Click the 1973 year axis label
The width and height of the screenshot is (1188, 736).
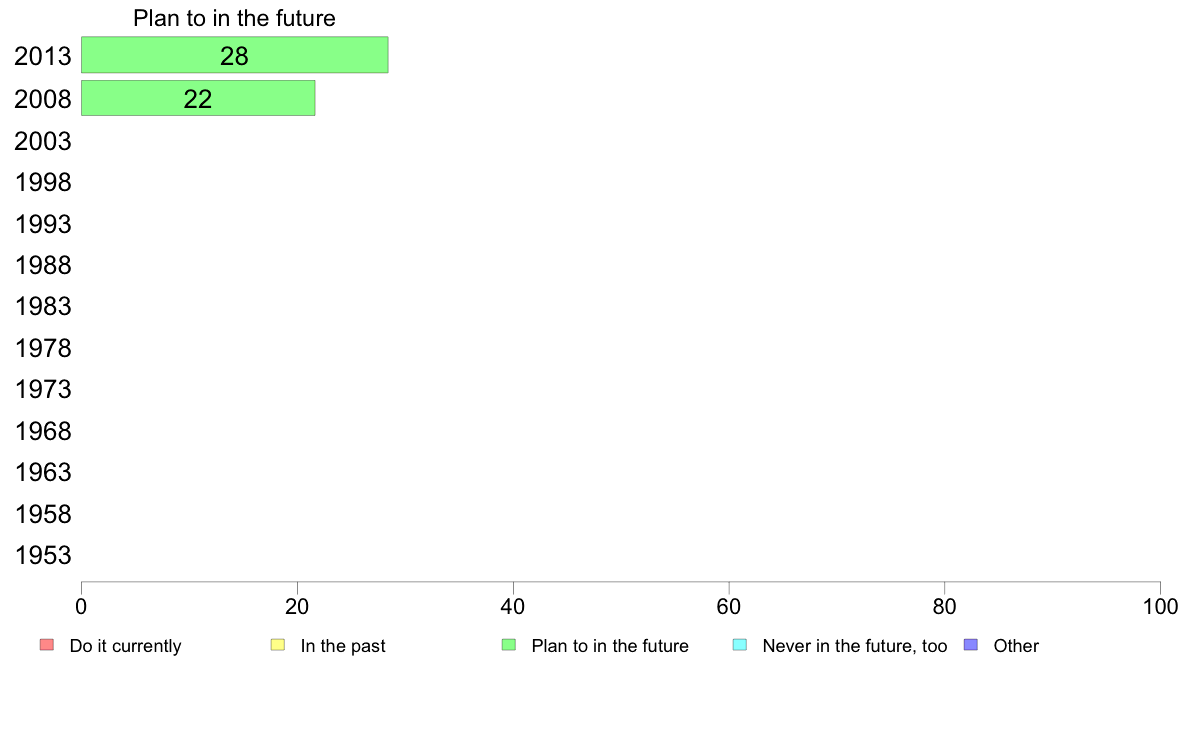tap(43, 390)
